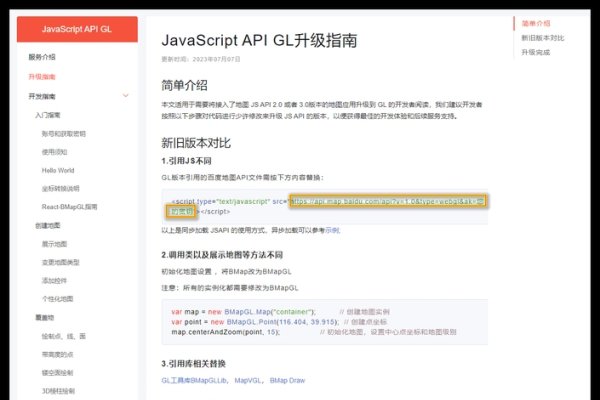Click the 更新时间 2023年07月07日 date text

click(201, 59)
